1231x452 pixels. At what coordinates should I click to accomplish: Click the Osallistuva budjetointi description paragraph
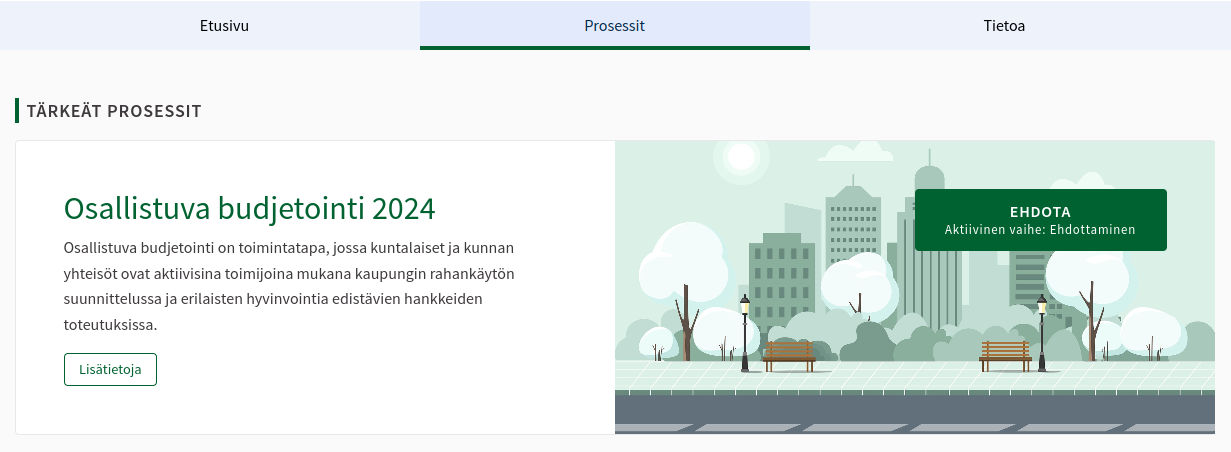289,285
